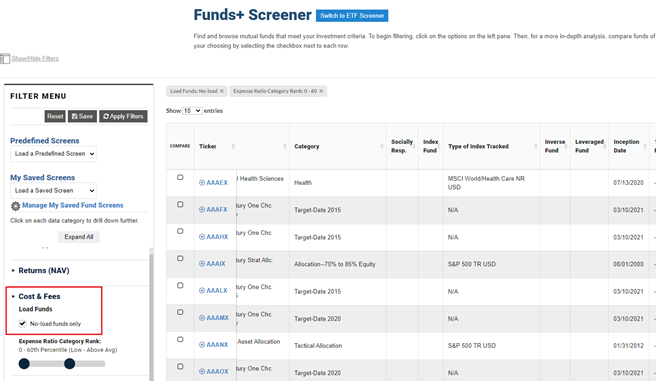This screenshot has height=381, width=656.
Task: Click the right expense ratio slider handle
Action: (69, 363)
